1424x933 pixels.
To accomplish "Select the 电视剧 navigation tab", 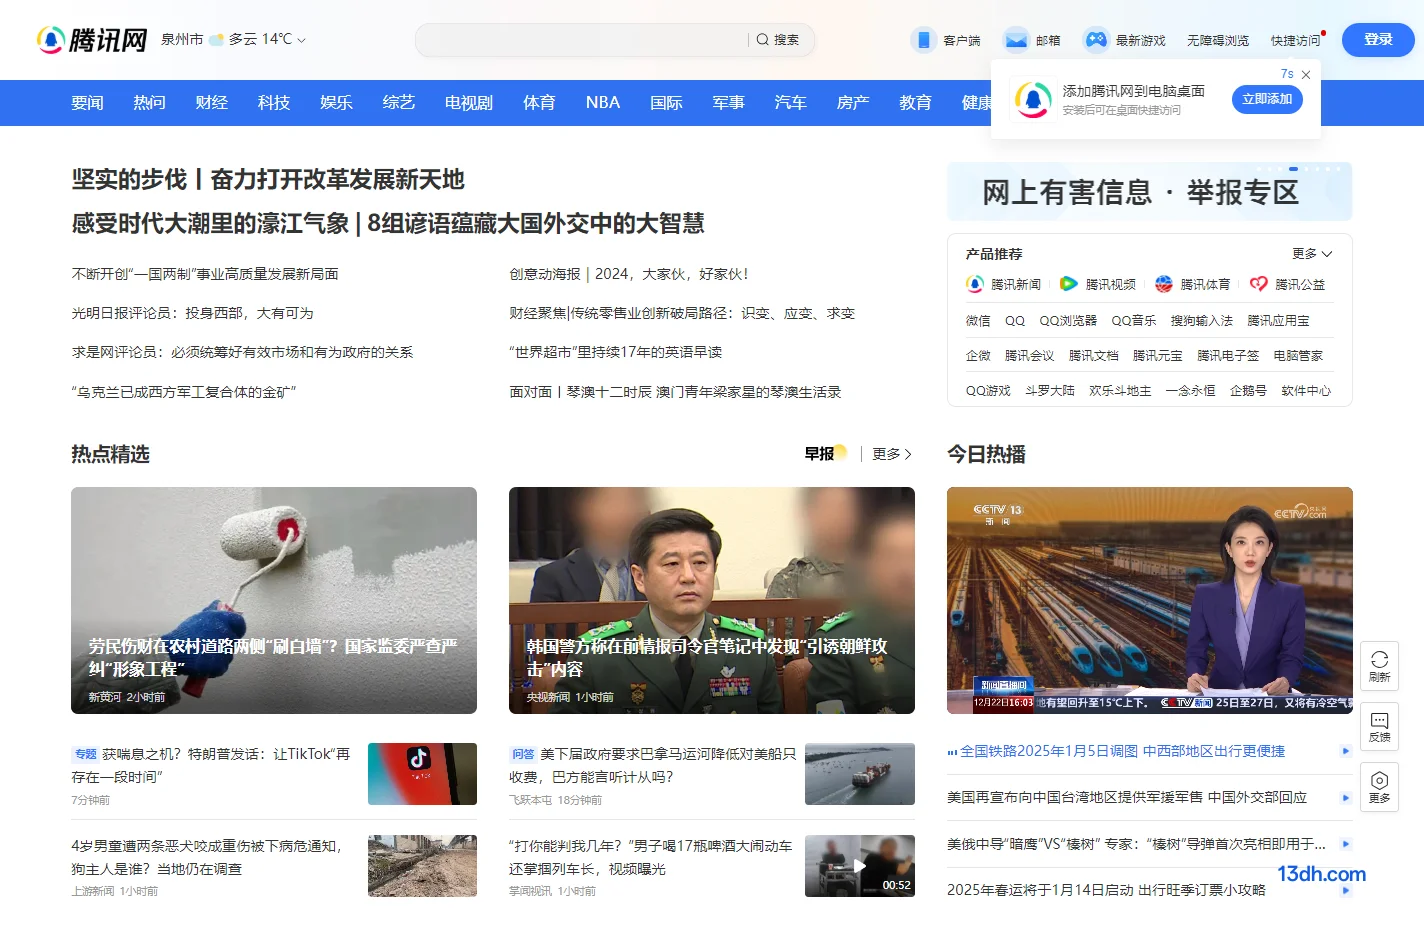I will 469,103.
